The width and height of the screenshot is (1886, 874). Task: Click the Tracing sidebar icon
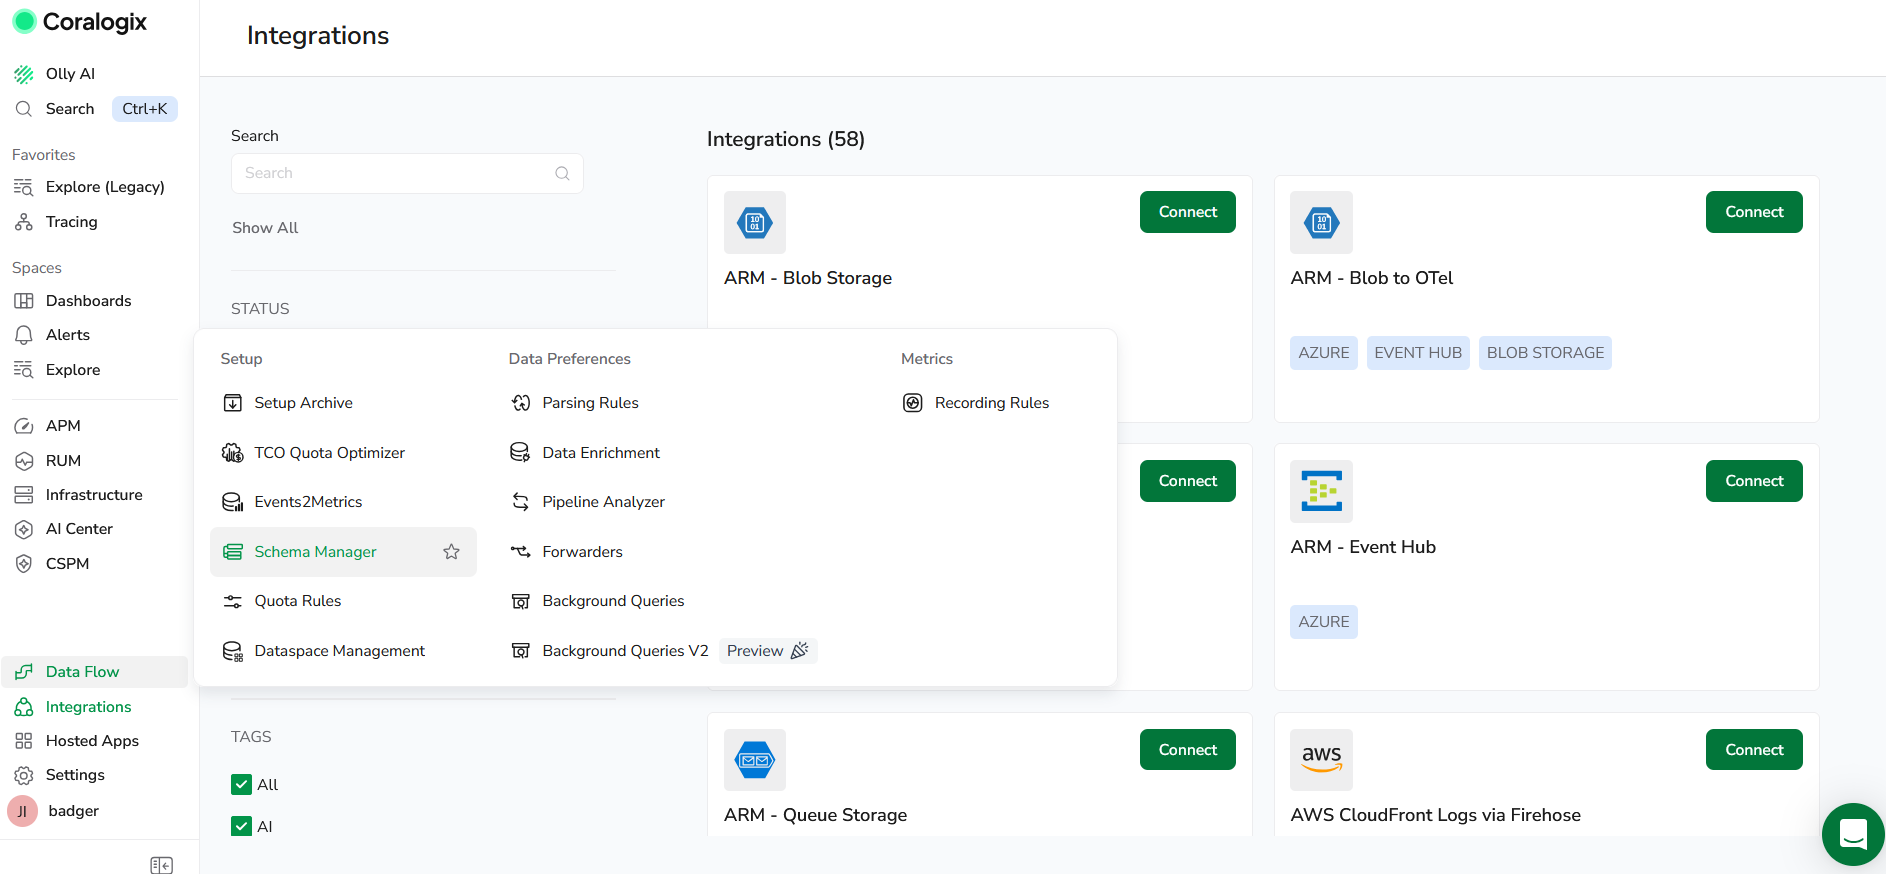(x=24, y=222)
